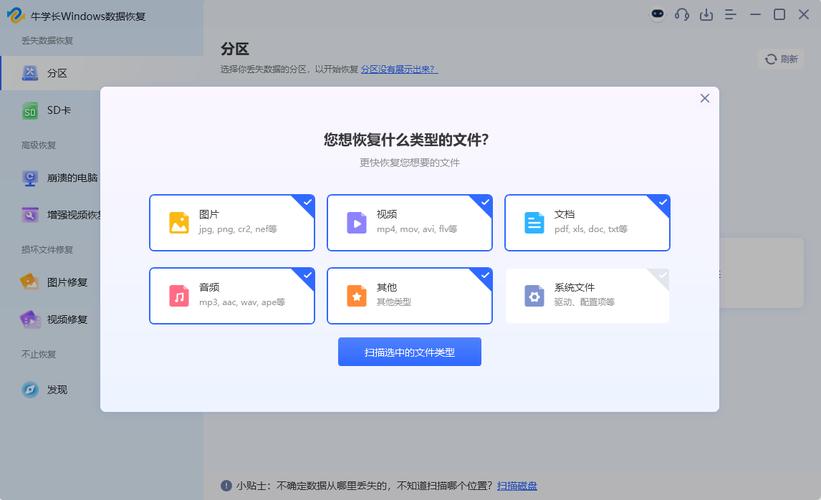The height and width of the screenshot is (500, 821).
Task: Maximize the application window
Action: tap(779, 15)
